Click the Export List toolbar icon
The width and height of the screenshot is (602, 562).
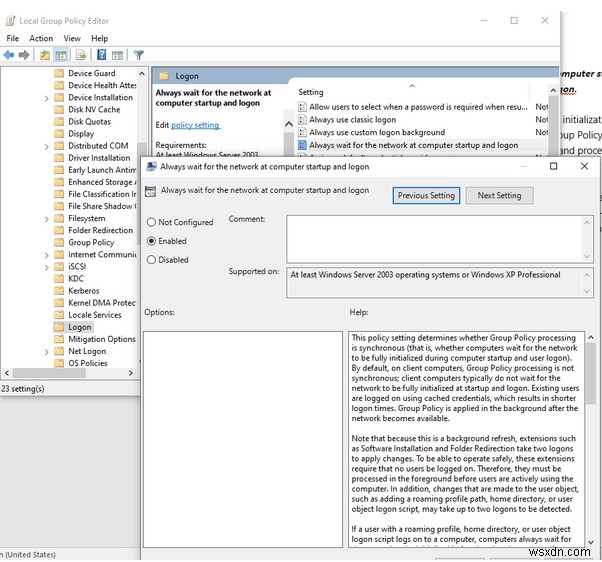(x=83, y=55)
